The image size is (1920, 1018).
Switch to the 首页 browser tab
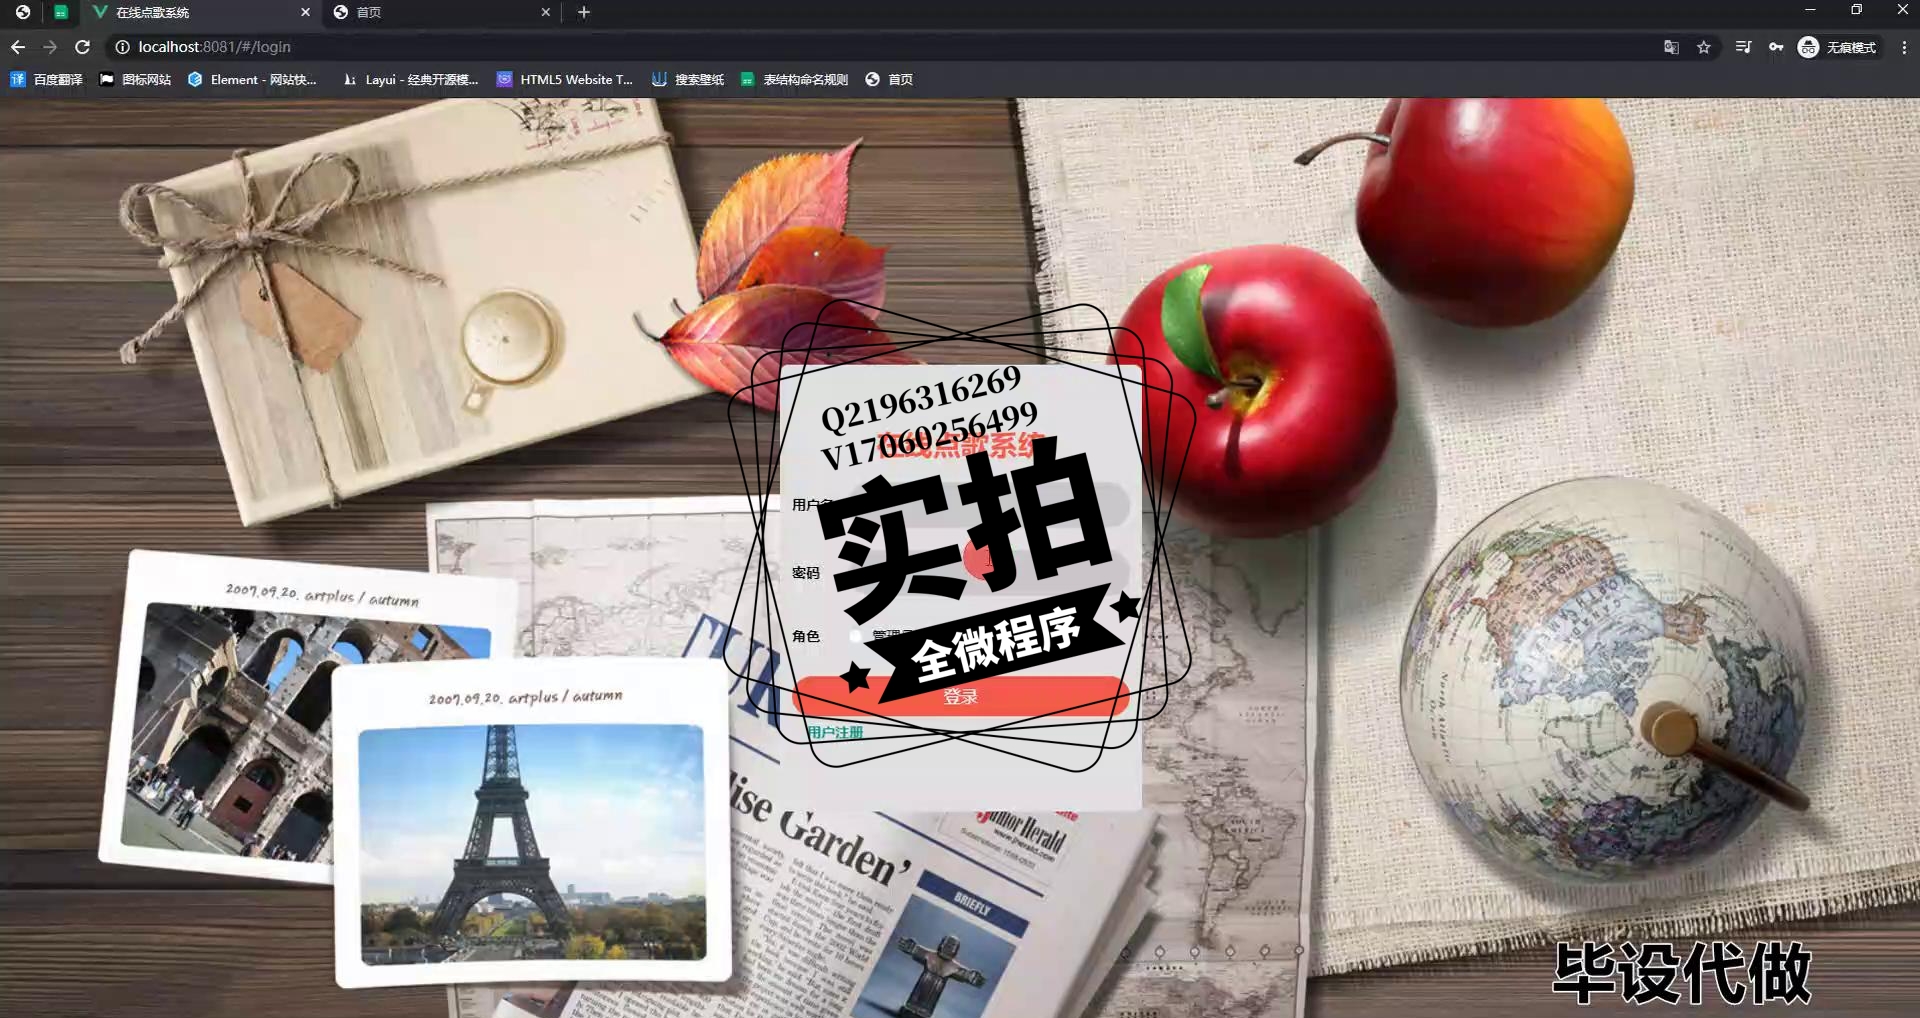440,12
